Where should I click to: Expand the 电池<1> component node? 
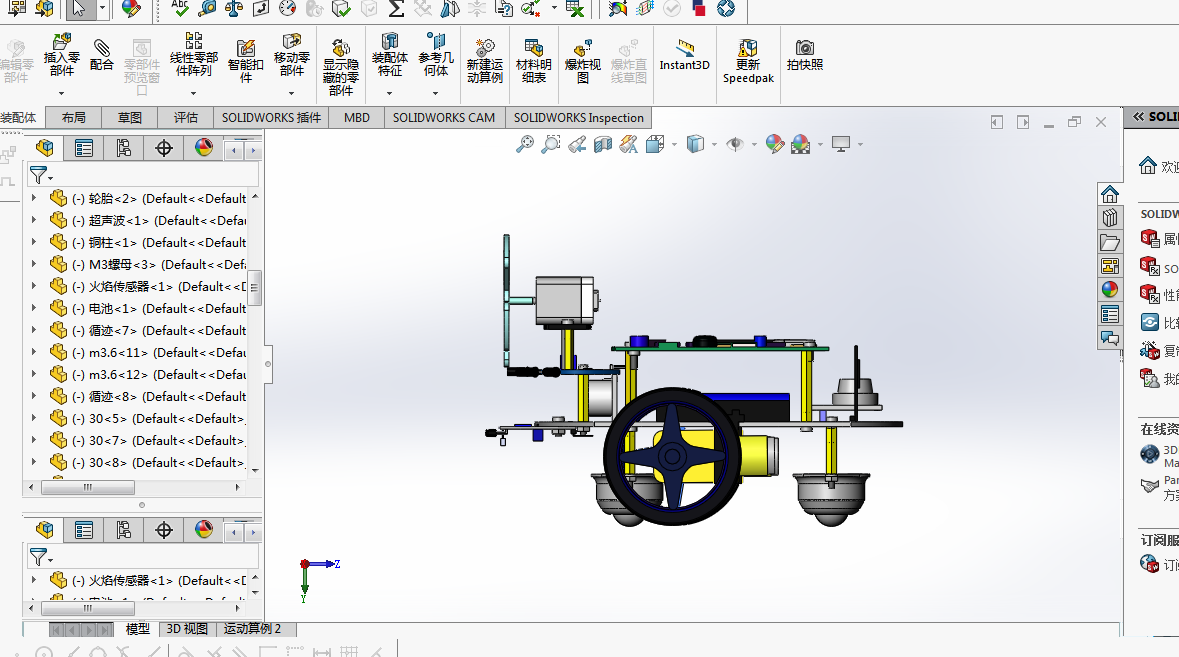coord(34,308)
